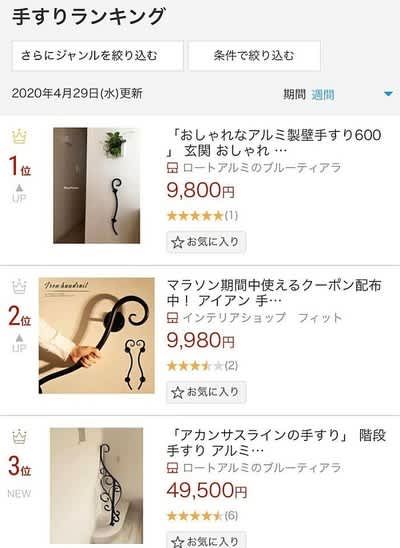Select the 週間 period option
400x548 pixels.
coord(323,94)
